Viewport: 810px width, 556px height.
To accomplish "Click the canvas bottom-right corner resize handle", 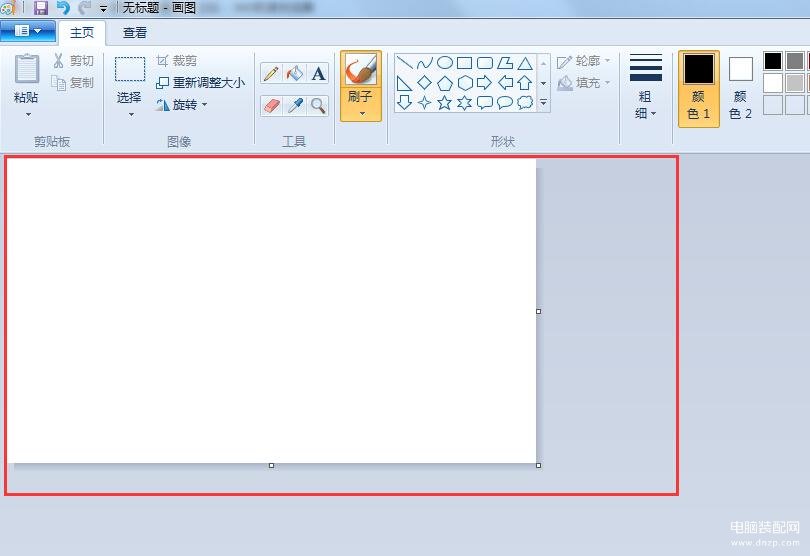I will (538, 466).
